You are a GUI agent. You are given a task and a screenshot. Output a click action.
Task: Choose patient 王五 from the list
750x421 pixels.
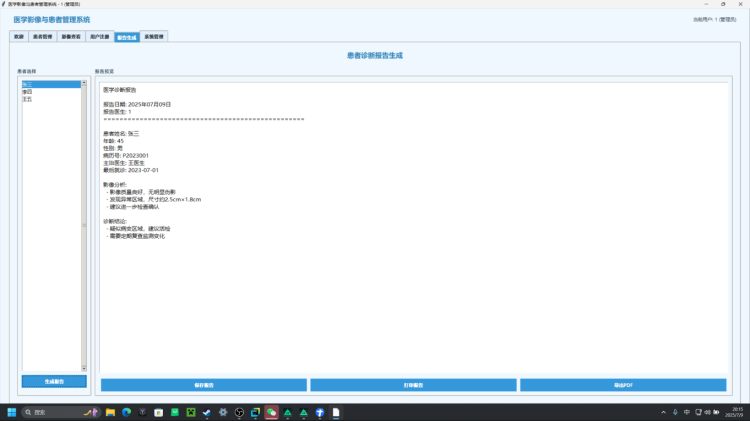(x=27, y=98)
